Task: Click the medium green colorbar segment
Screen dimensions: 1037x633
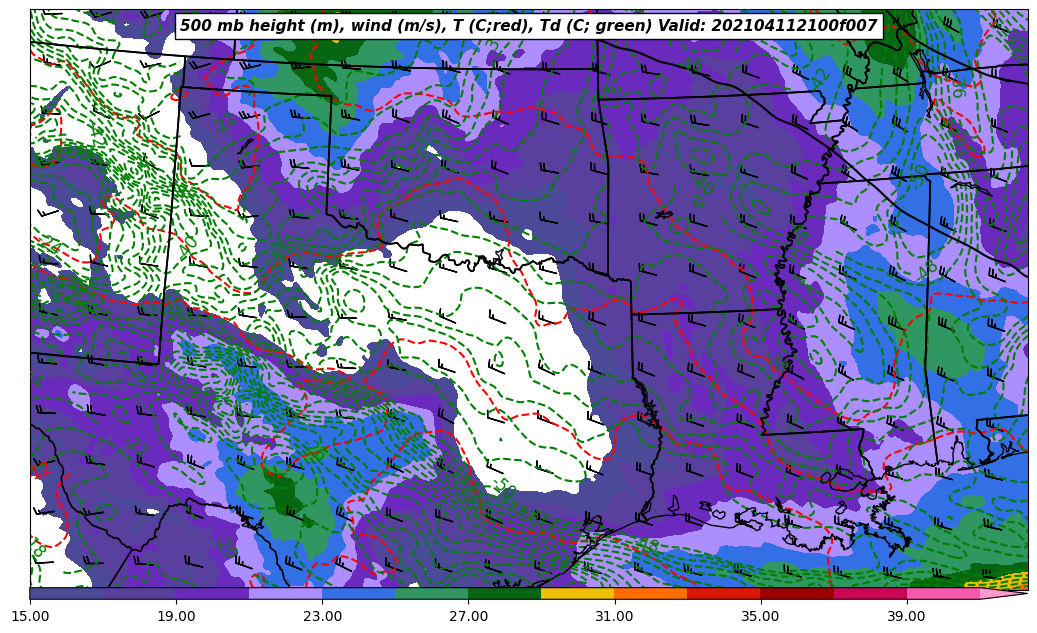Action: pyautogui.click(x=431, y=593)
